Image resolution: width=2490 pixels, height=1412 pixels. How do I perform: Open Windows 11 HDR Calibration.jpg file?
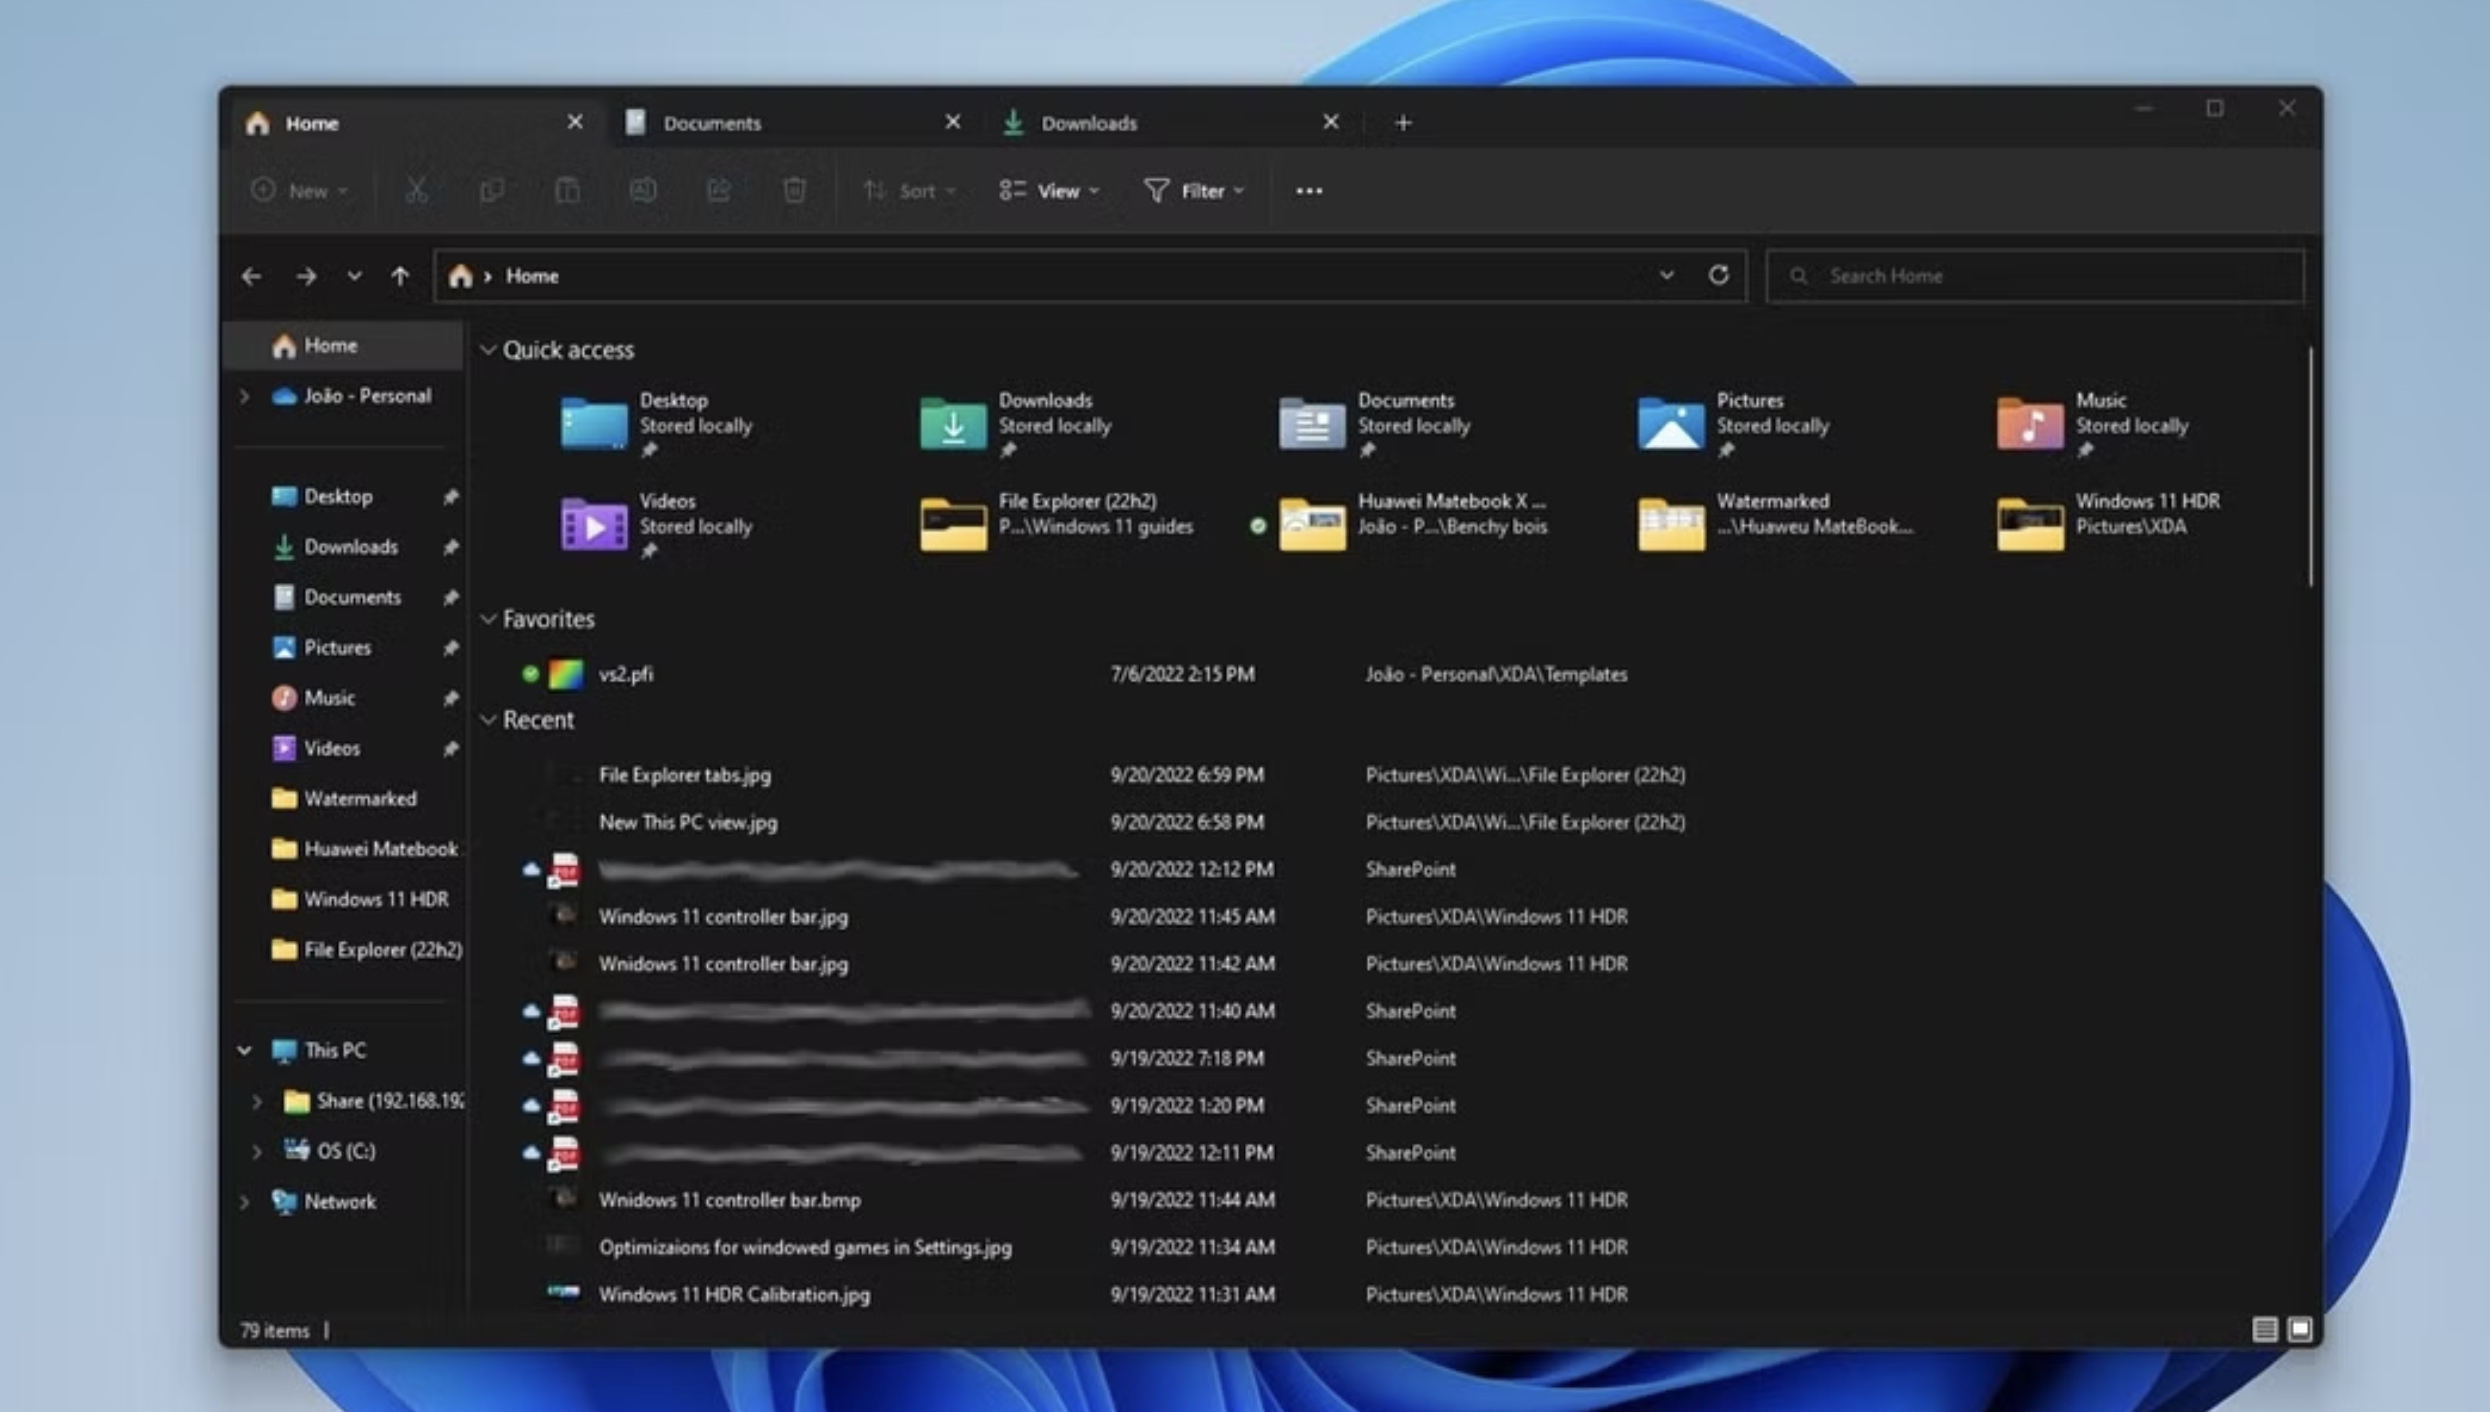point(734,1295)
